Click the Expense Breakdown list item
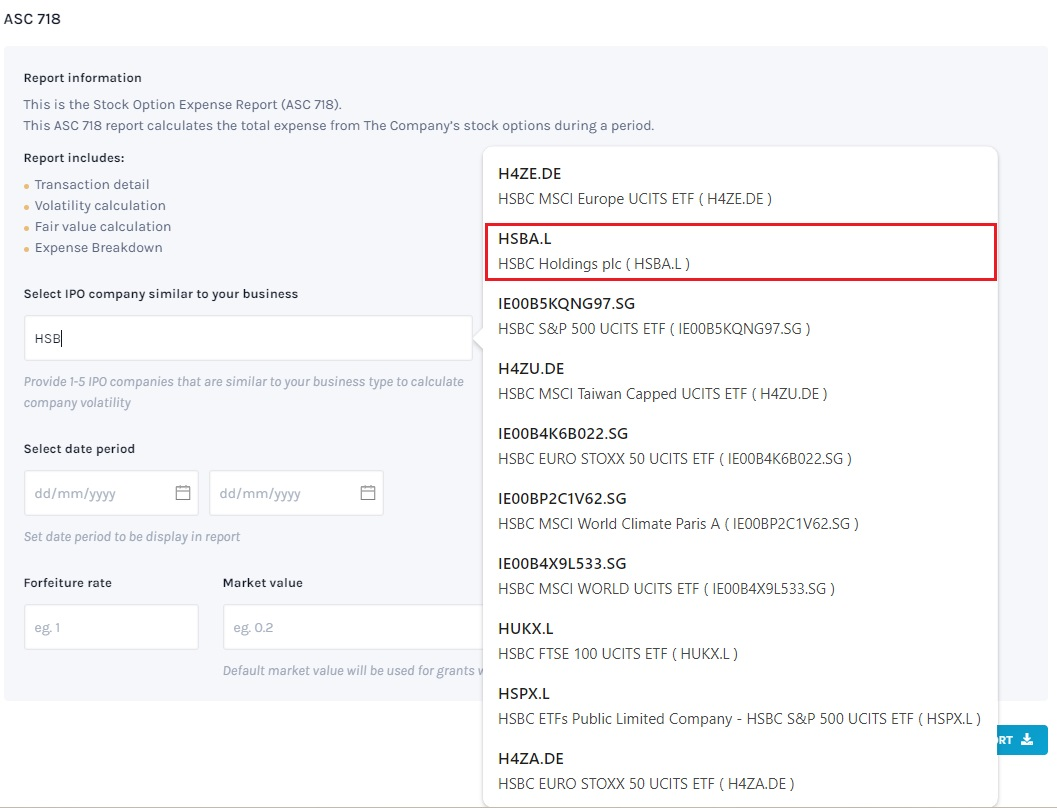1057x808 pixels. pos(98,247)
